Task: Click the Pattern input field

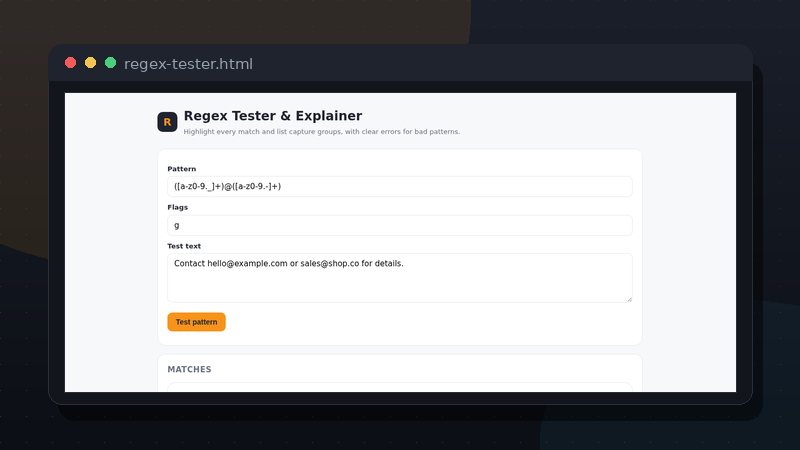Action: pyautogui.click(x=399, y=186)
